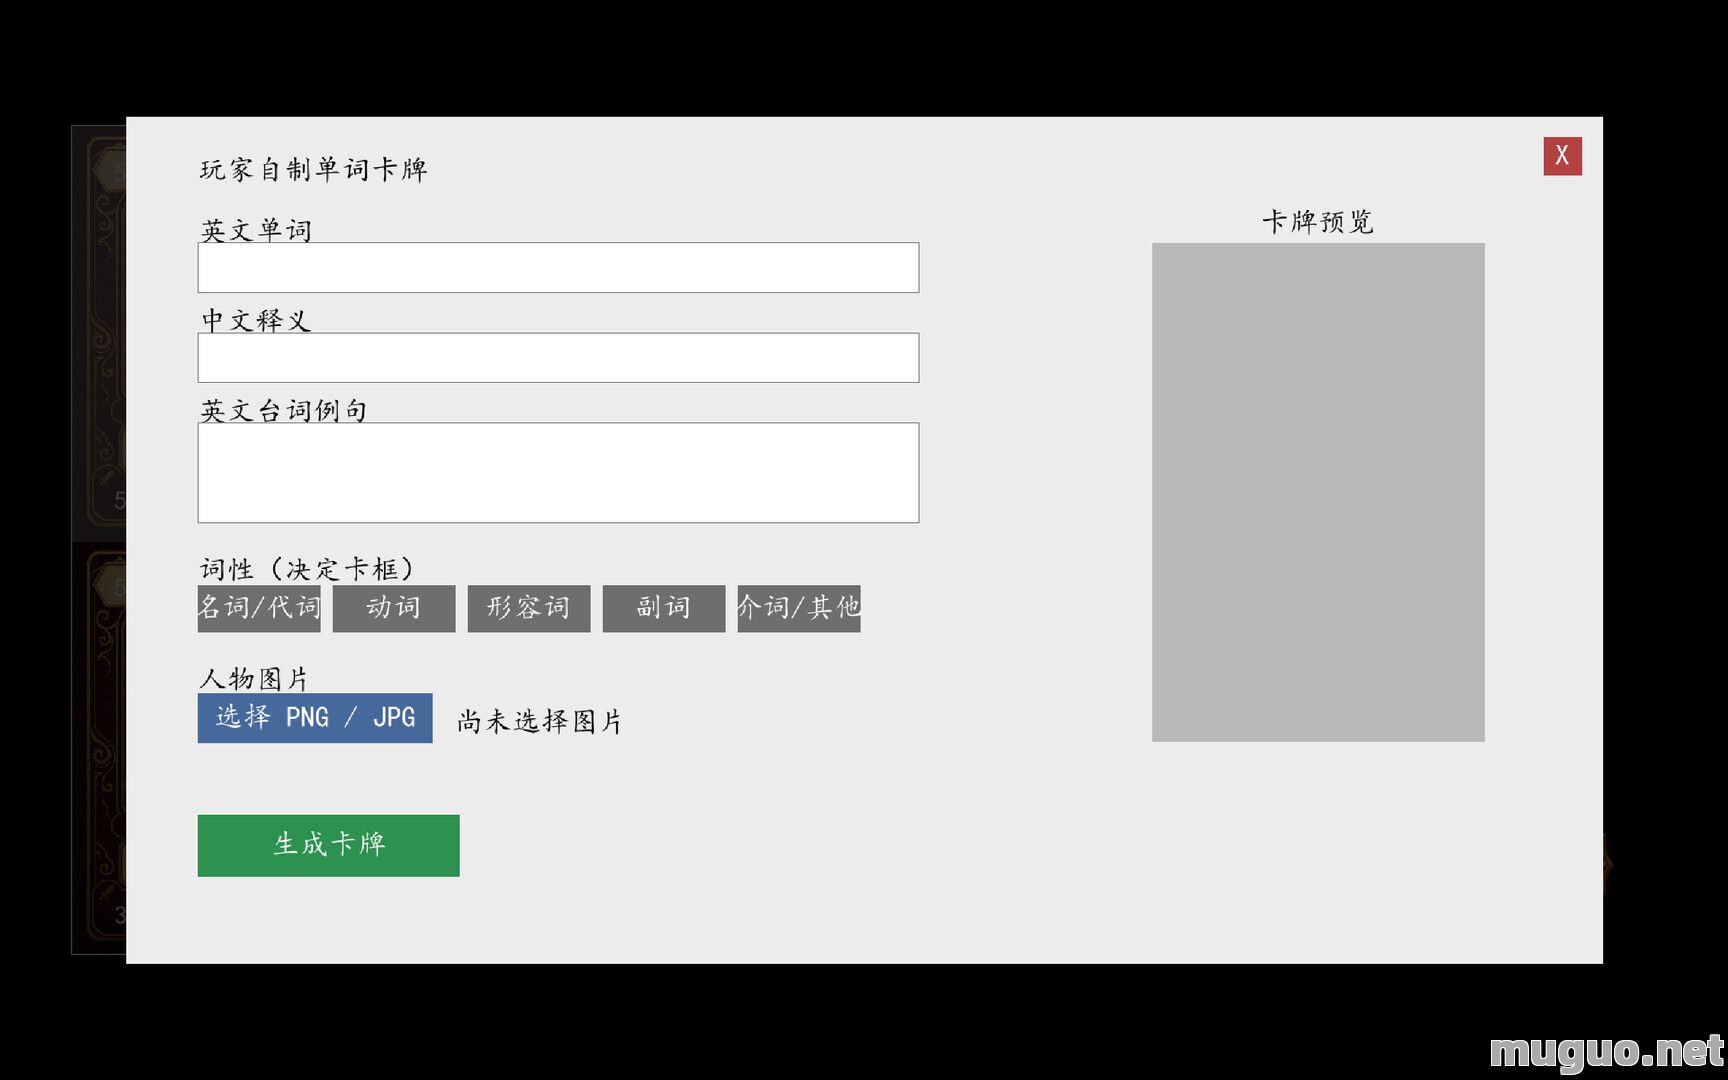
Task: Click the 英文台词例句 text area
Action: [x=558, y=472]
